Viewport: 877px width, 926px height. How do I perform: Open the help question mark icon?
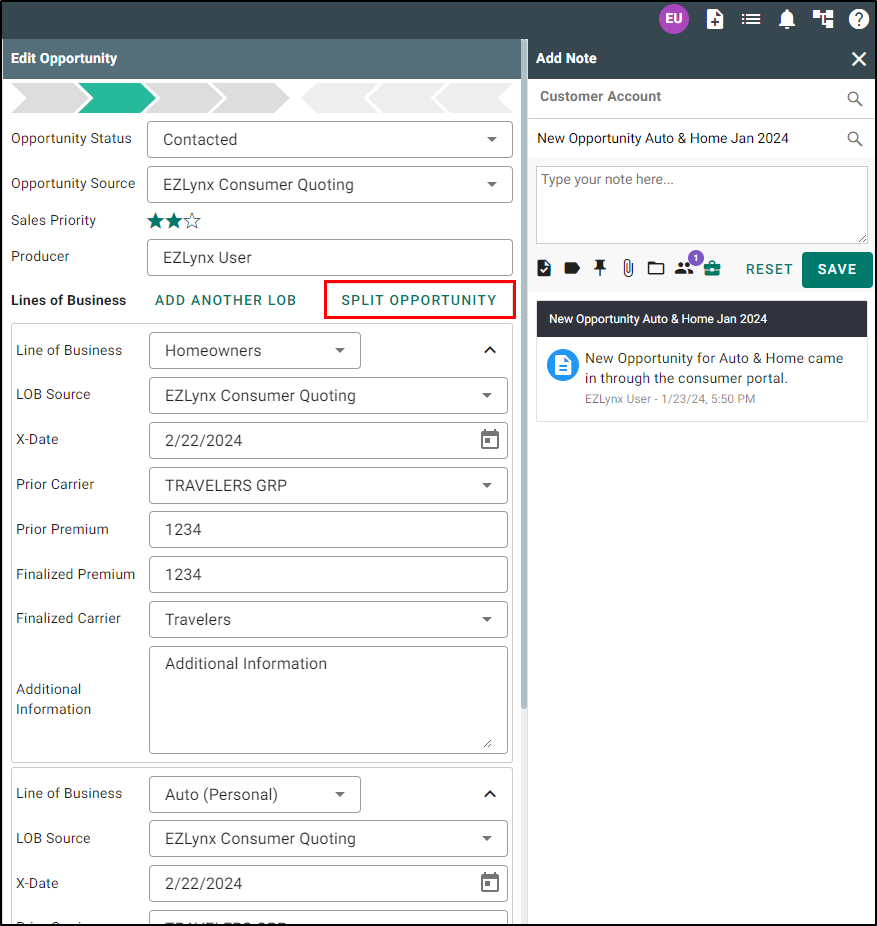pos(858,19)
